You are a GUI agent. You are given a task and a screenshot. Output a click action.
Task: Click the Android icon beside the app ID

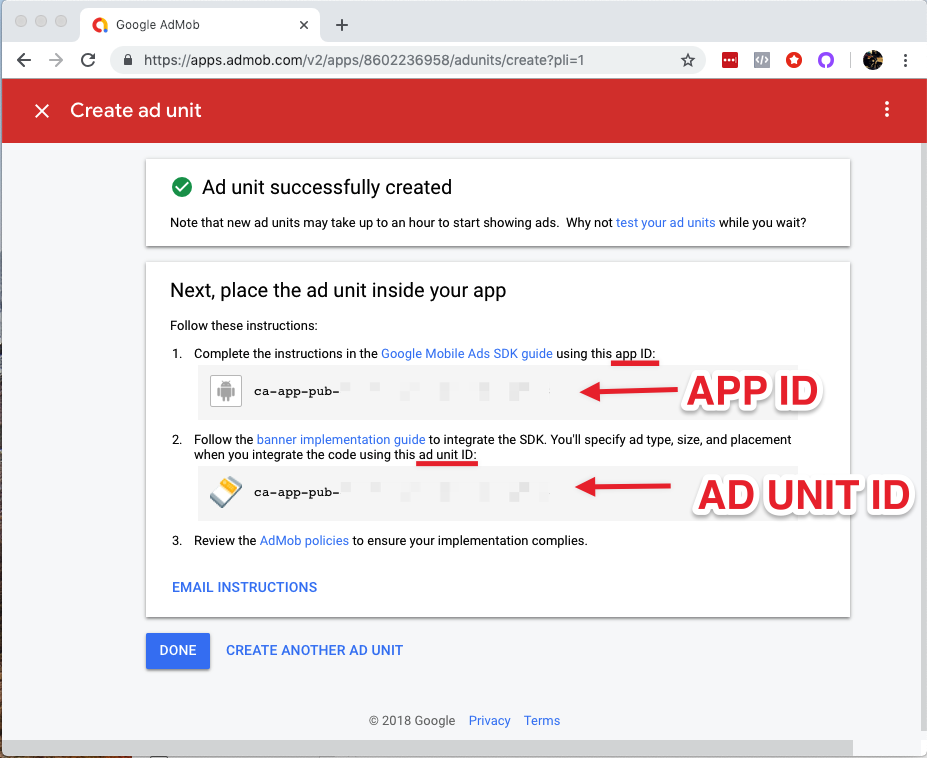(x=226, y=391)
